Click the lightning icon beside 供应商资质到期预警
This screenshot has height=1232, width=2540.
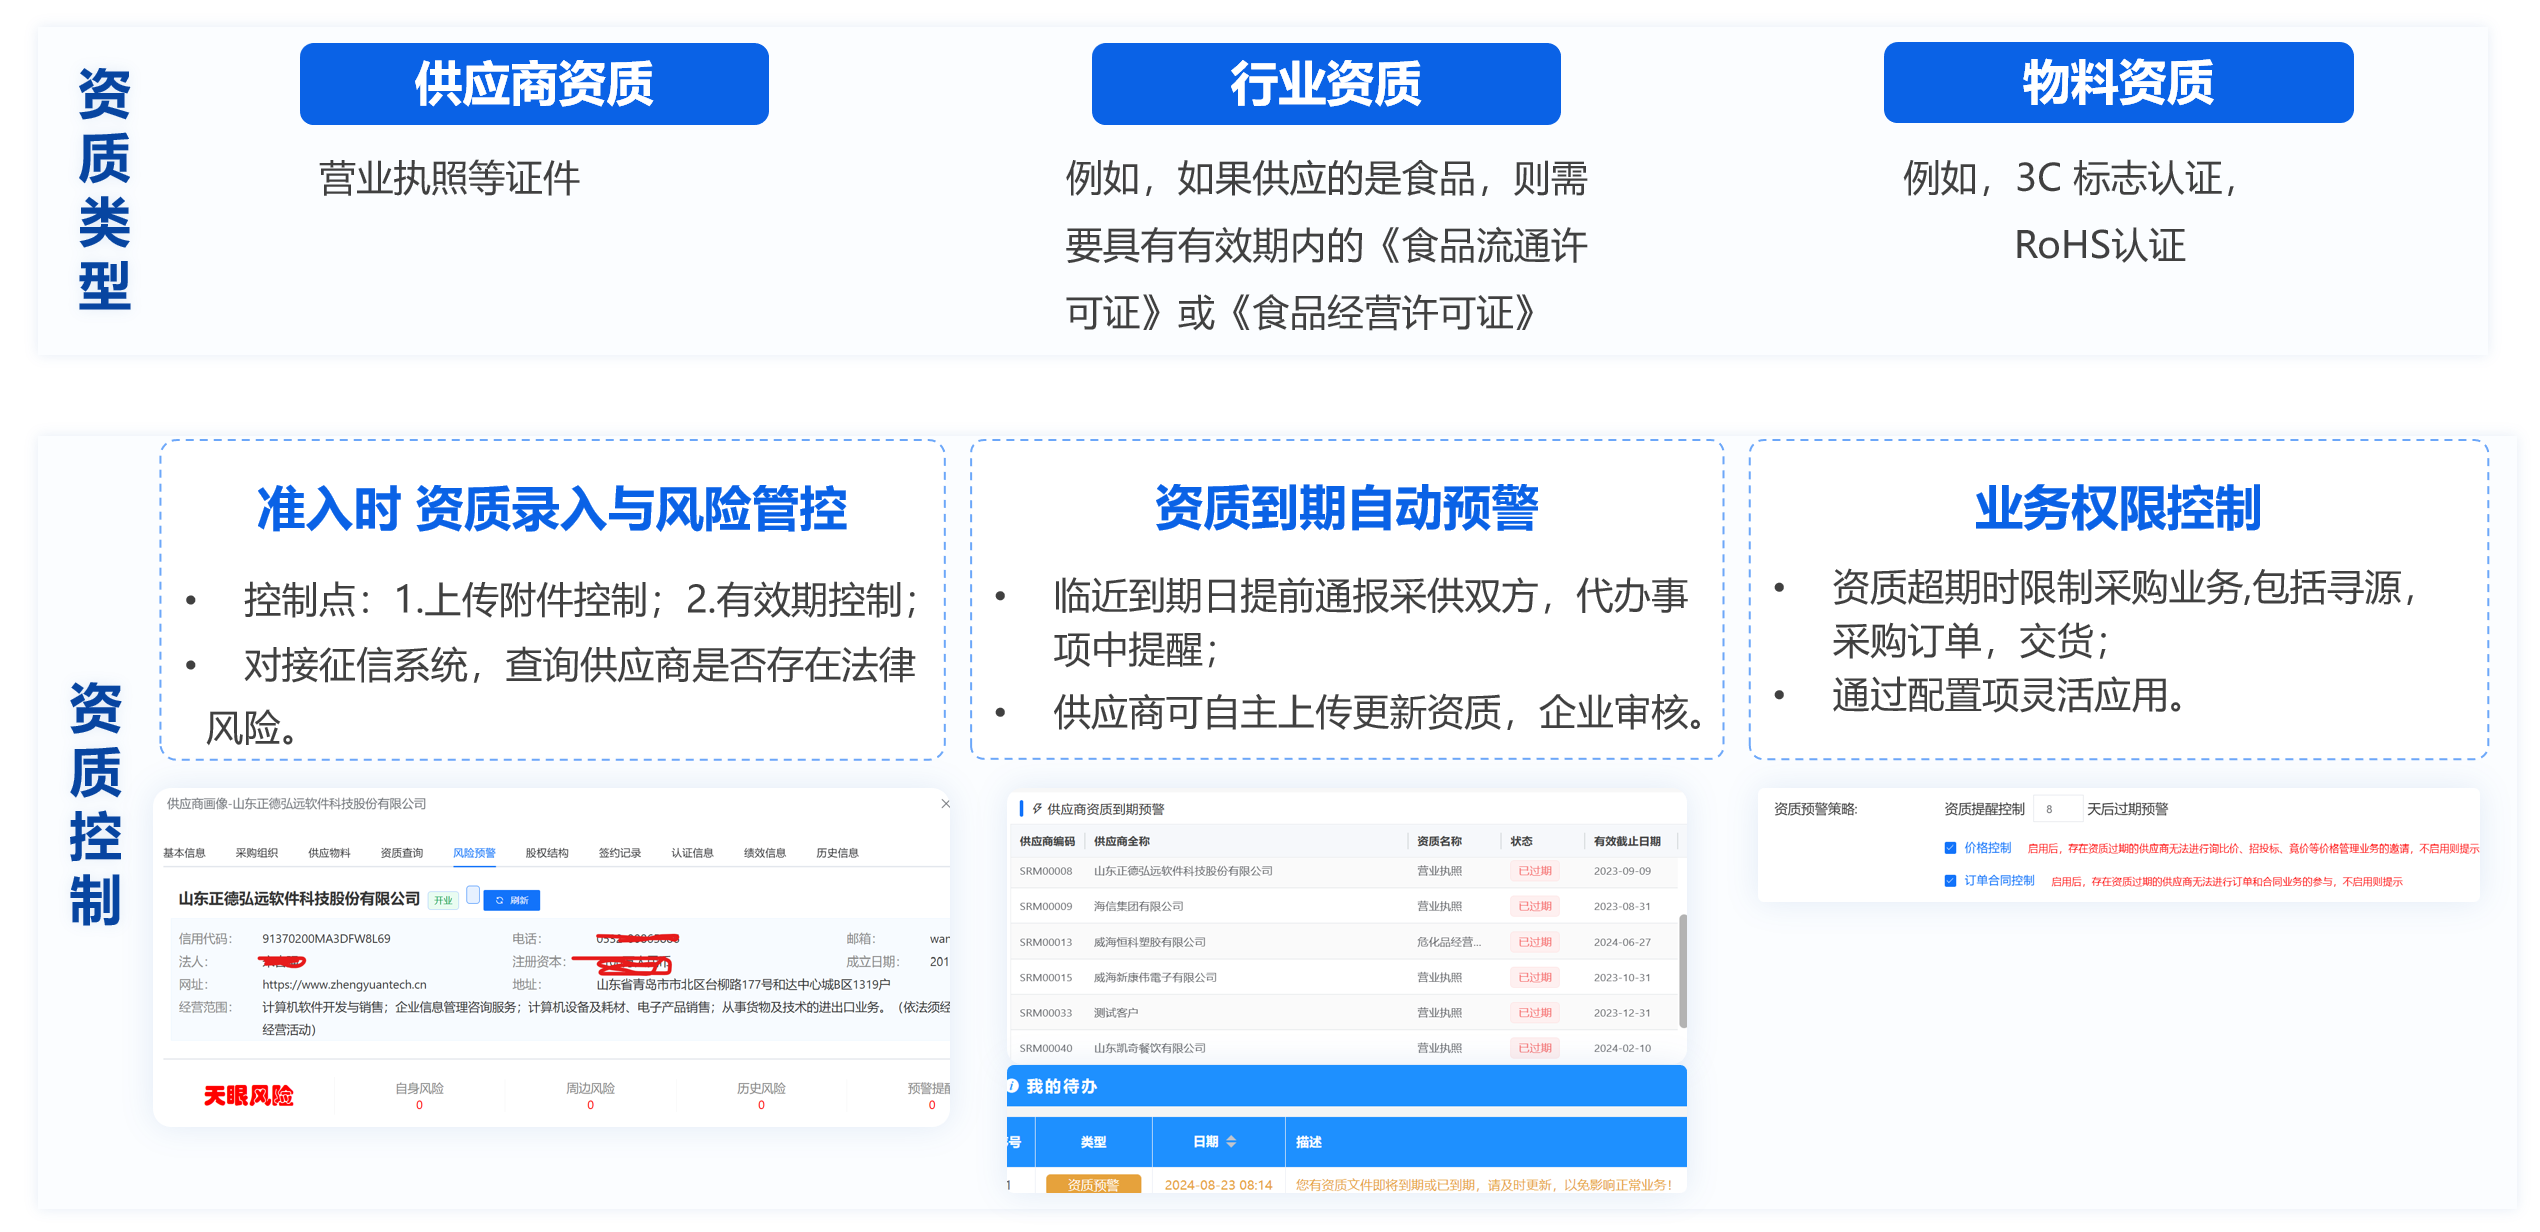(x=1037, y=808)
